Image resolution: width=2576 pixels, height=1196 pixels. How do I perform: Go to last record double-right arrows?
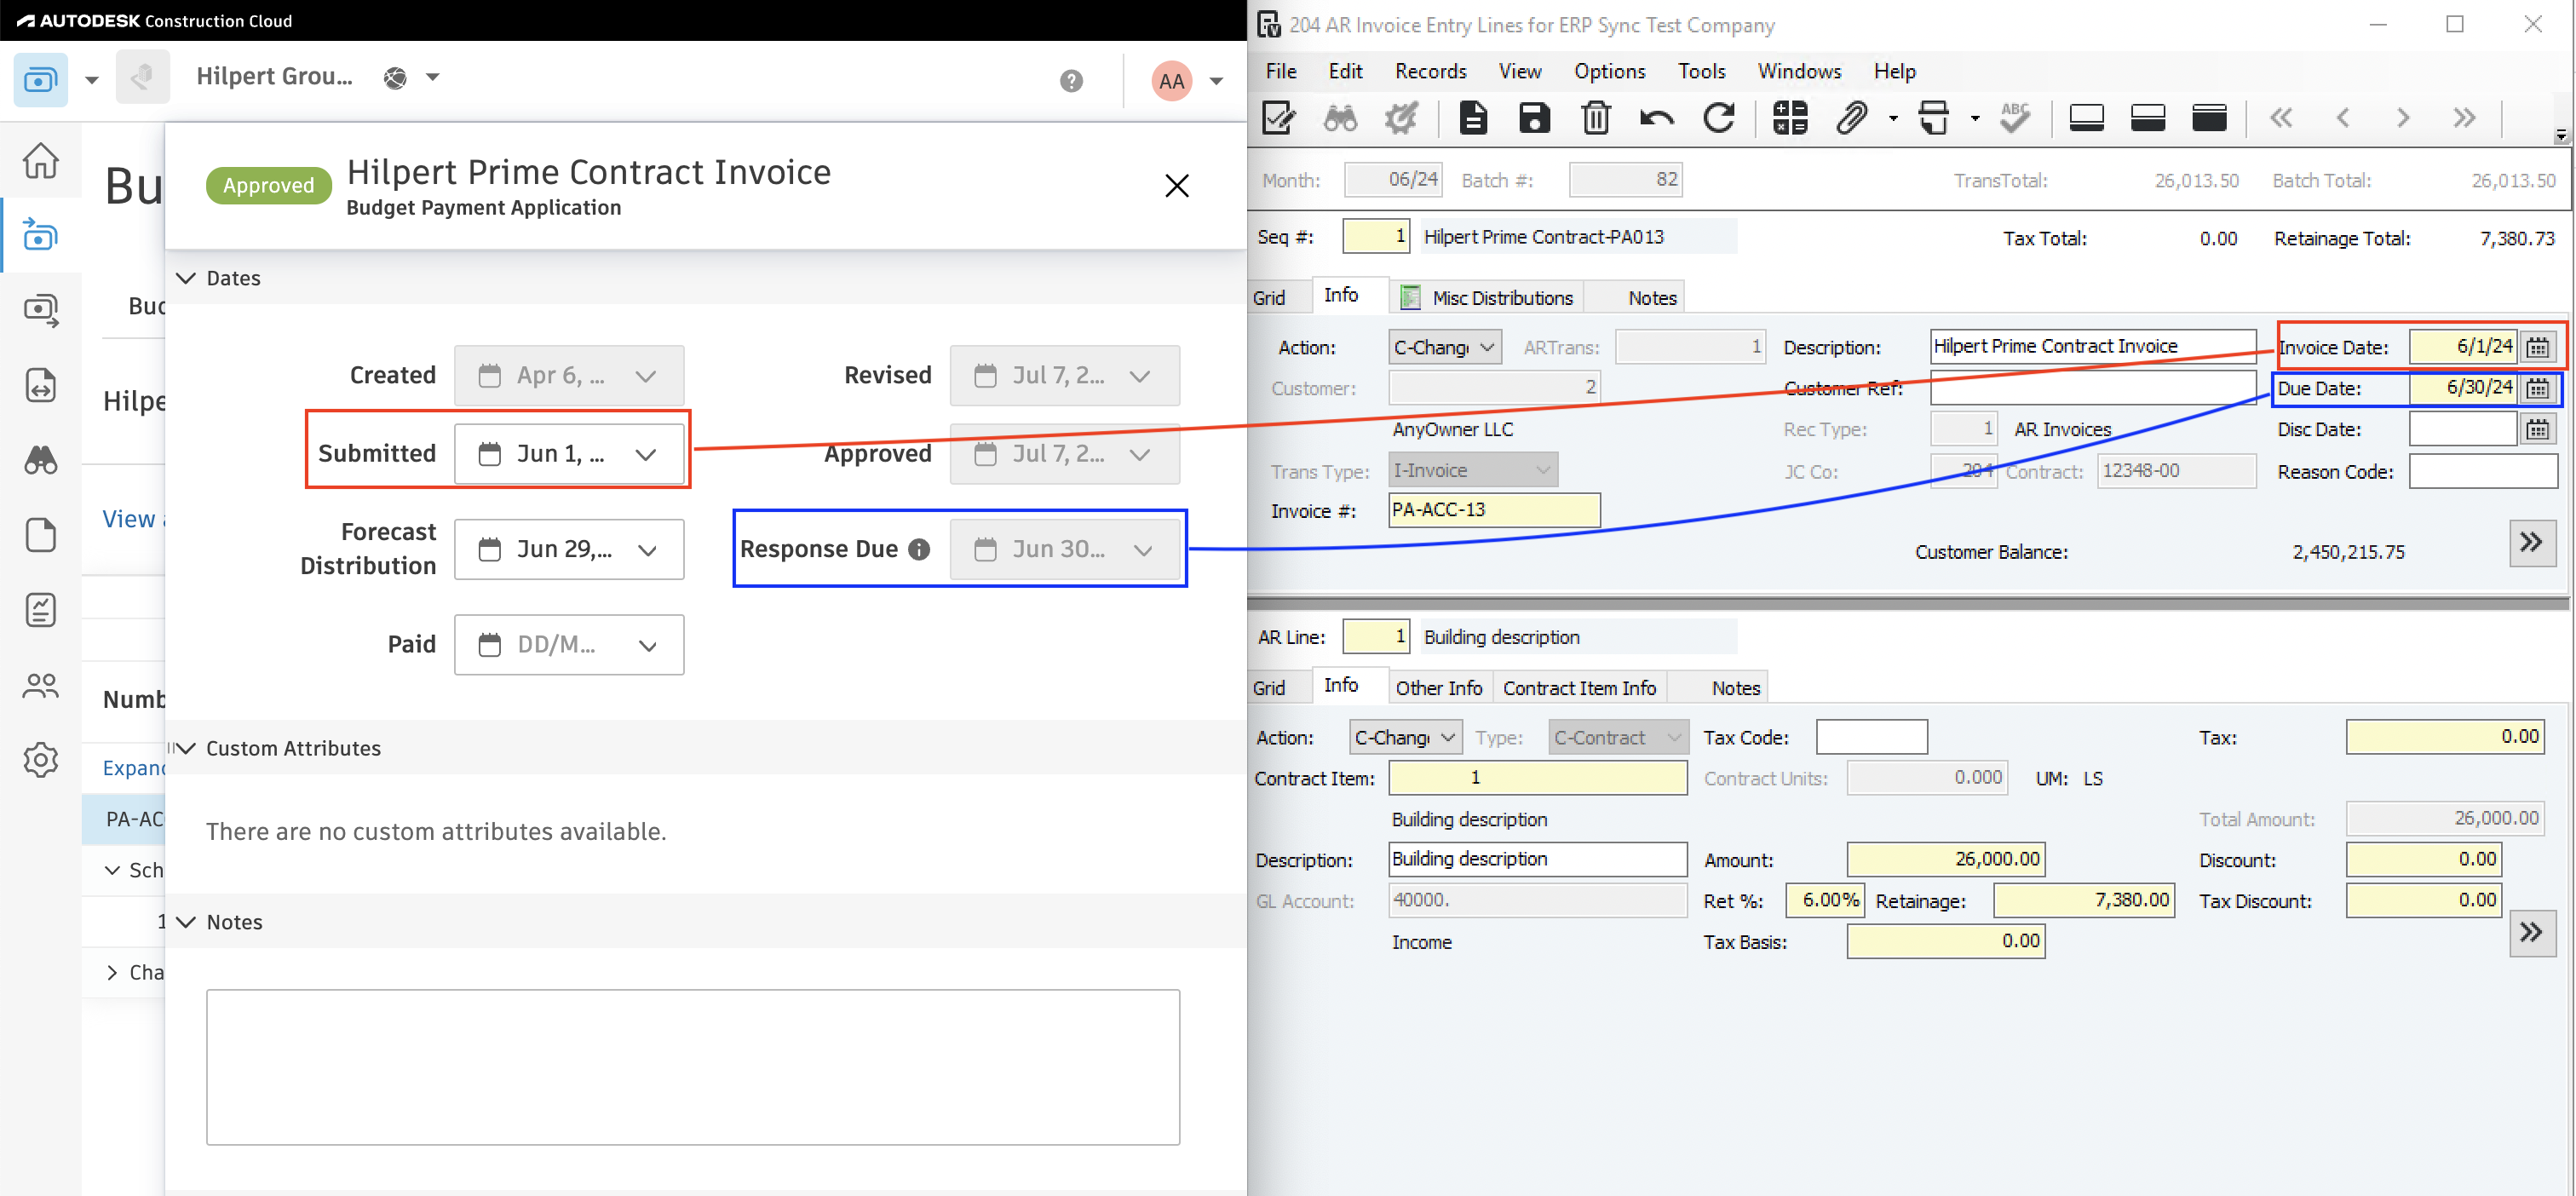click(2465, 118)
